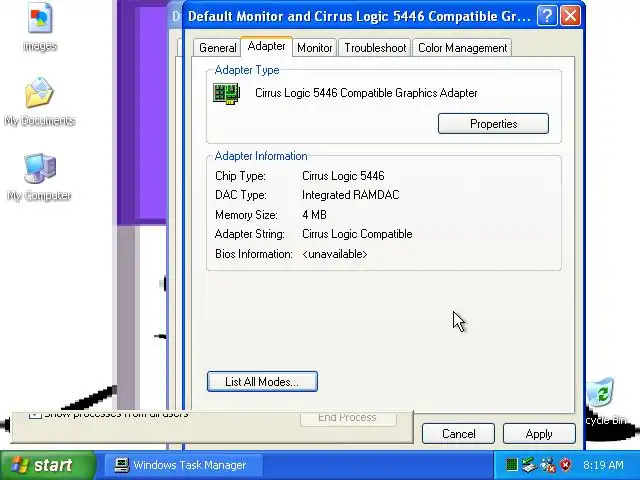Viewport: 640px width, 480px height.
Task: Click the Integrated RAMDAC value
Action: point(351,195)
